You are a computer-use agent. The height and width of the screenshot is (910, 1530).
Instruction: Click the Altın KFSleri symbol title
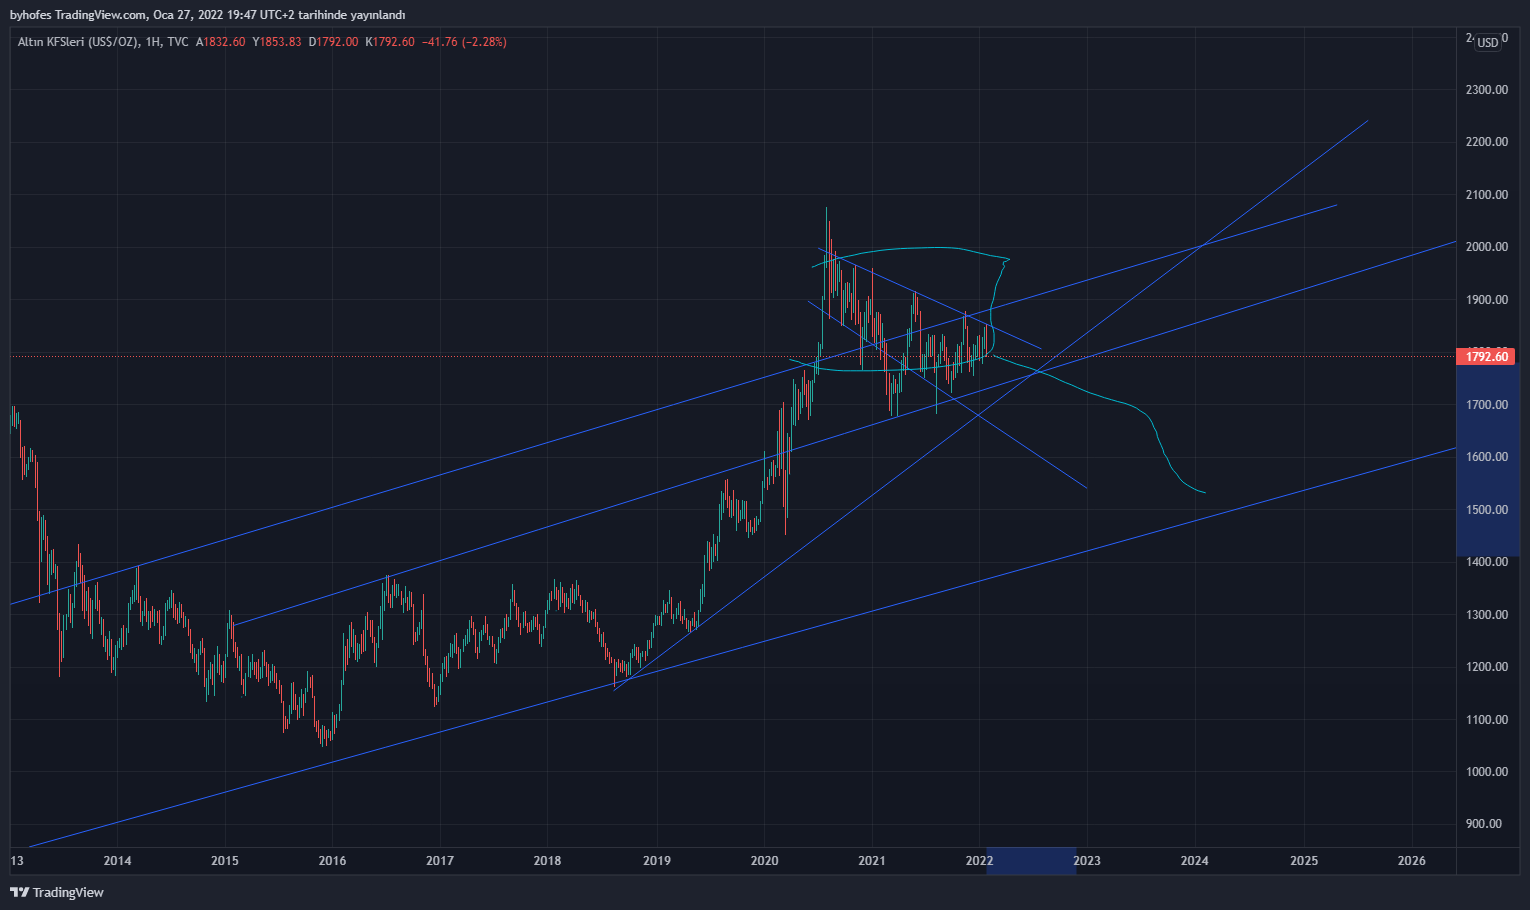[78, 42]
